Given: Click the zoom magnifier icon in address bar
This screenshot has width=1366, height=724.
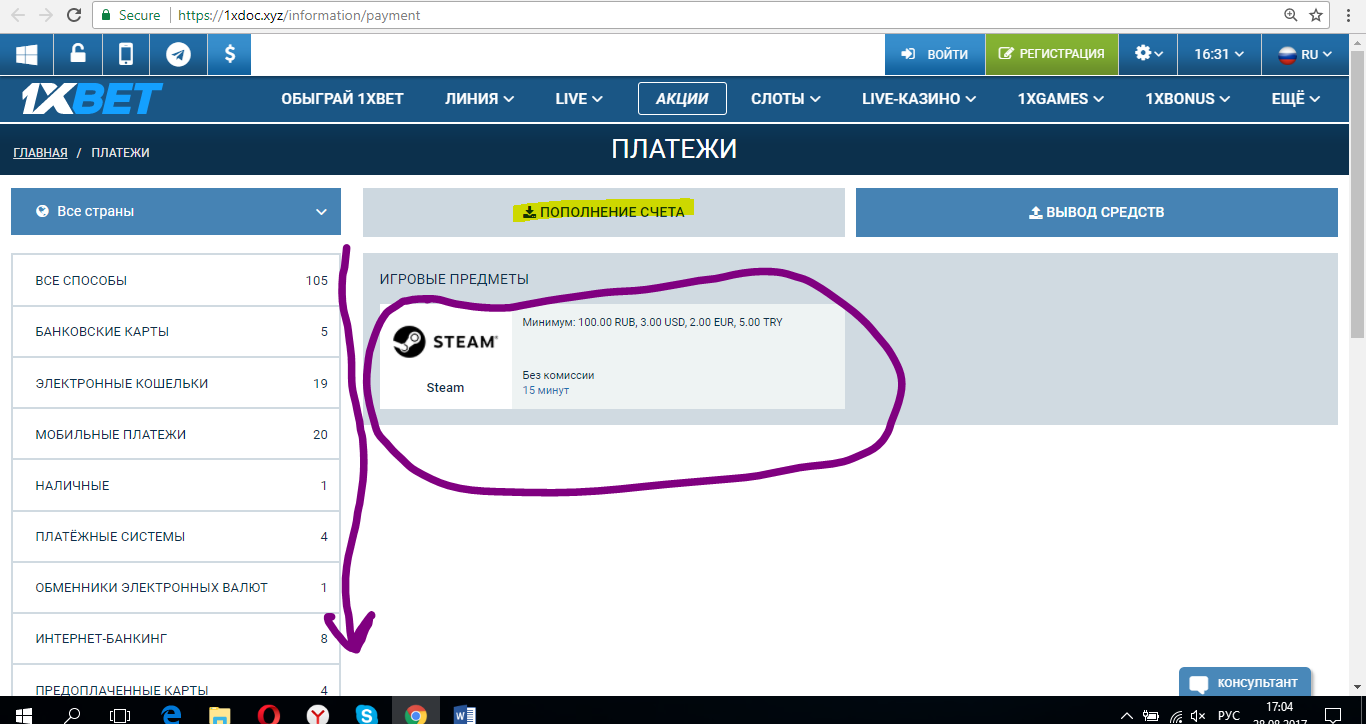Looking at the screenshot, I should pyautogui.click(x=1291, y=15).
